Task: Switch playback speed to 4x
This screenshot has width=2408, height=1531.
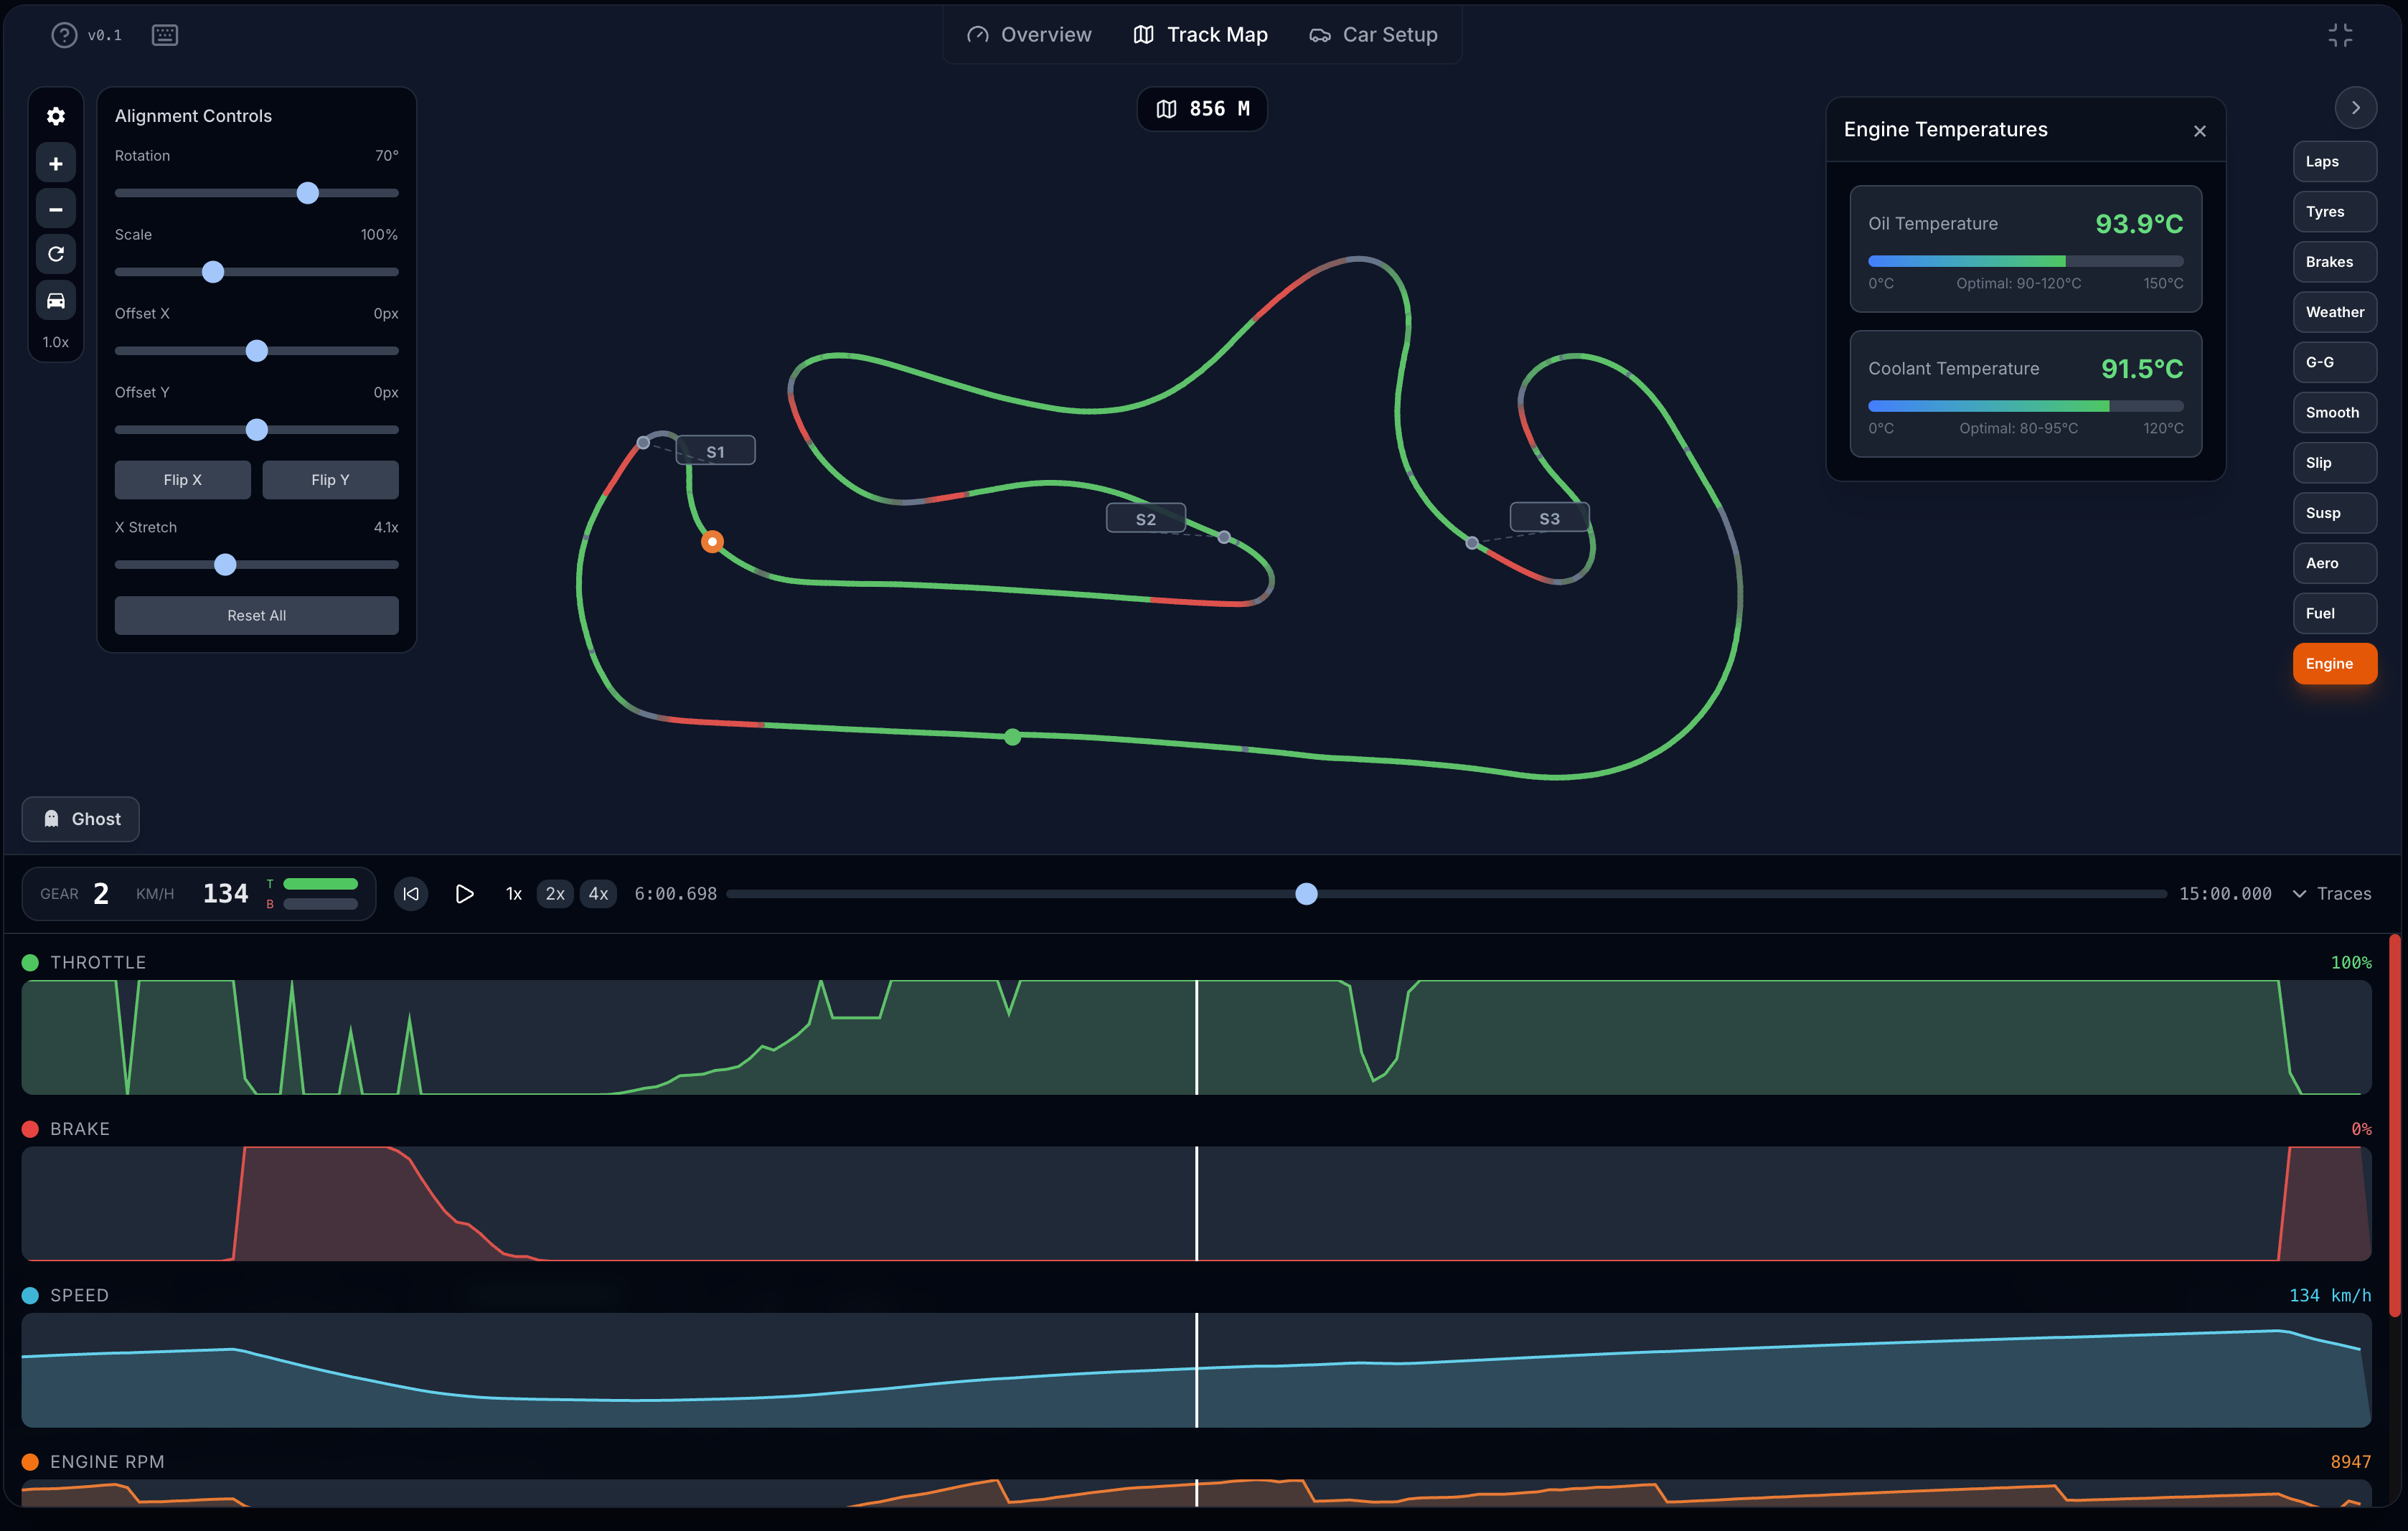Action: 598,893
